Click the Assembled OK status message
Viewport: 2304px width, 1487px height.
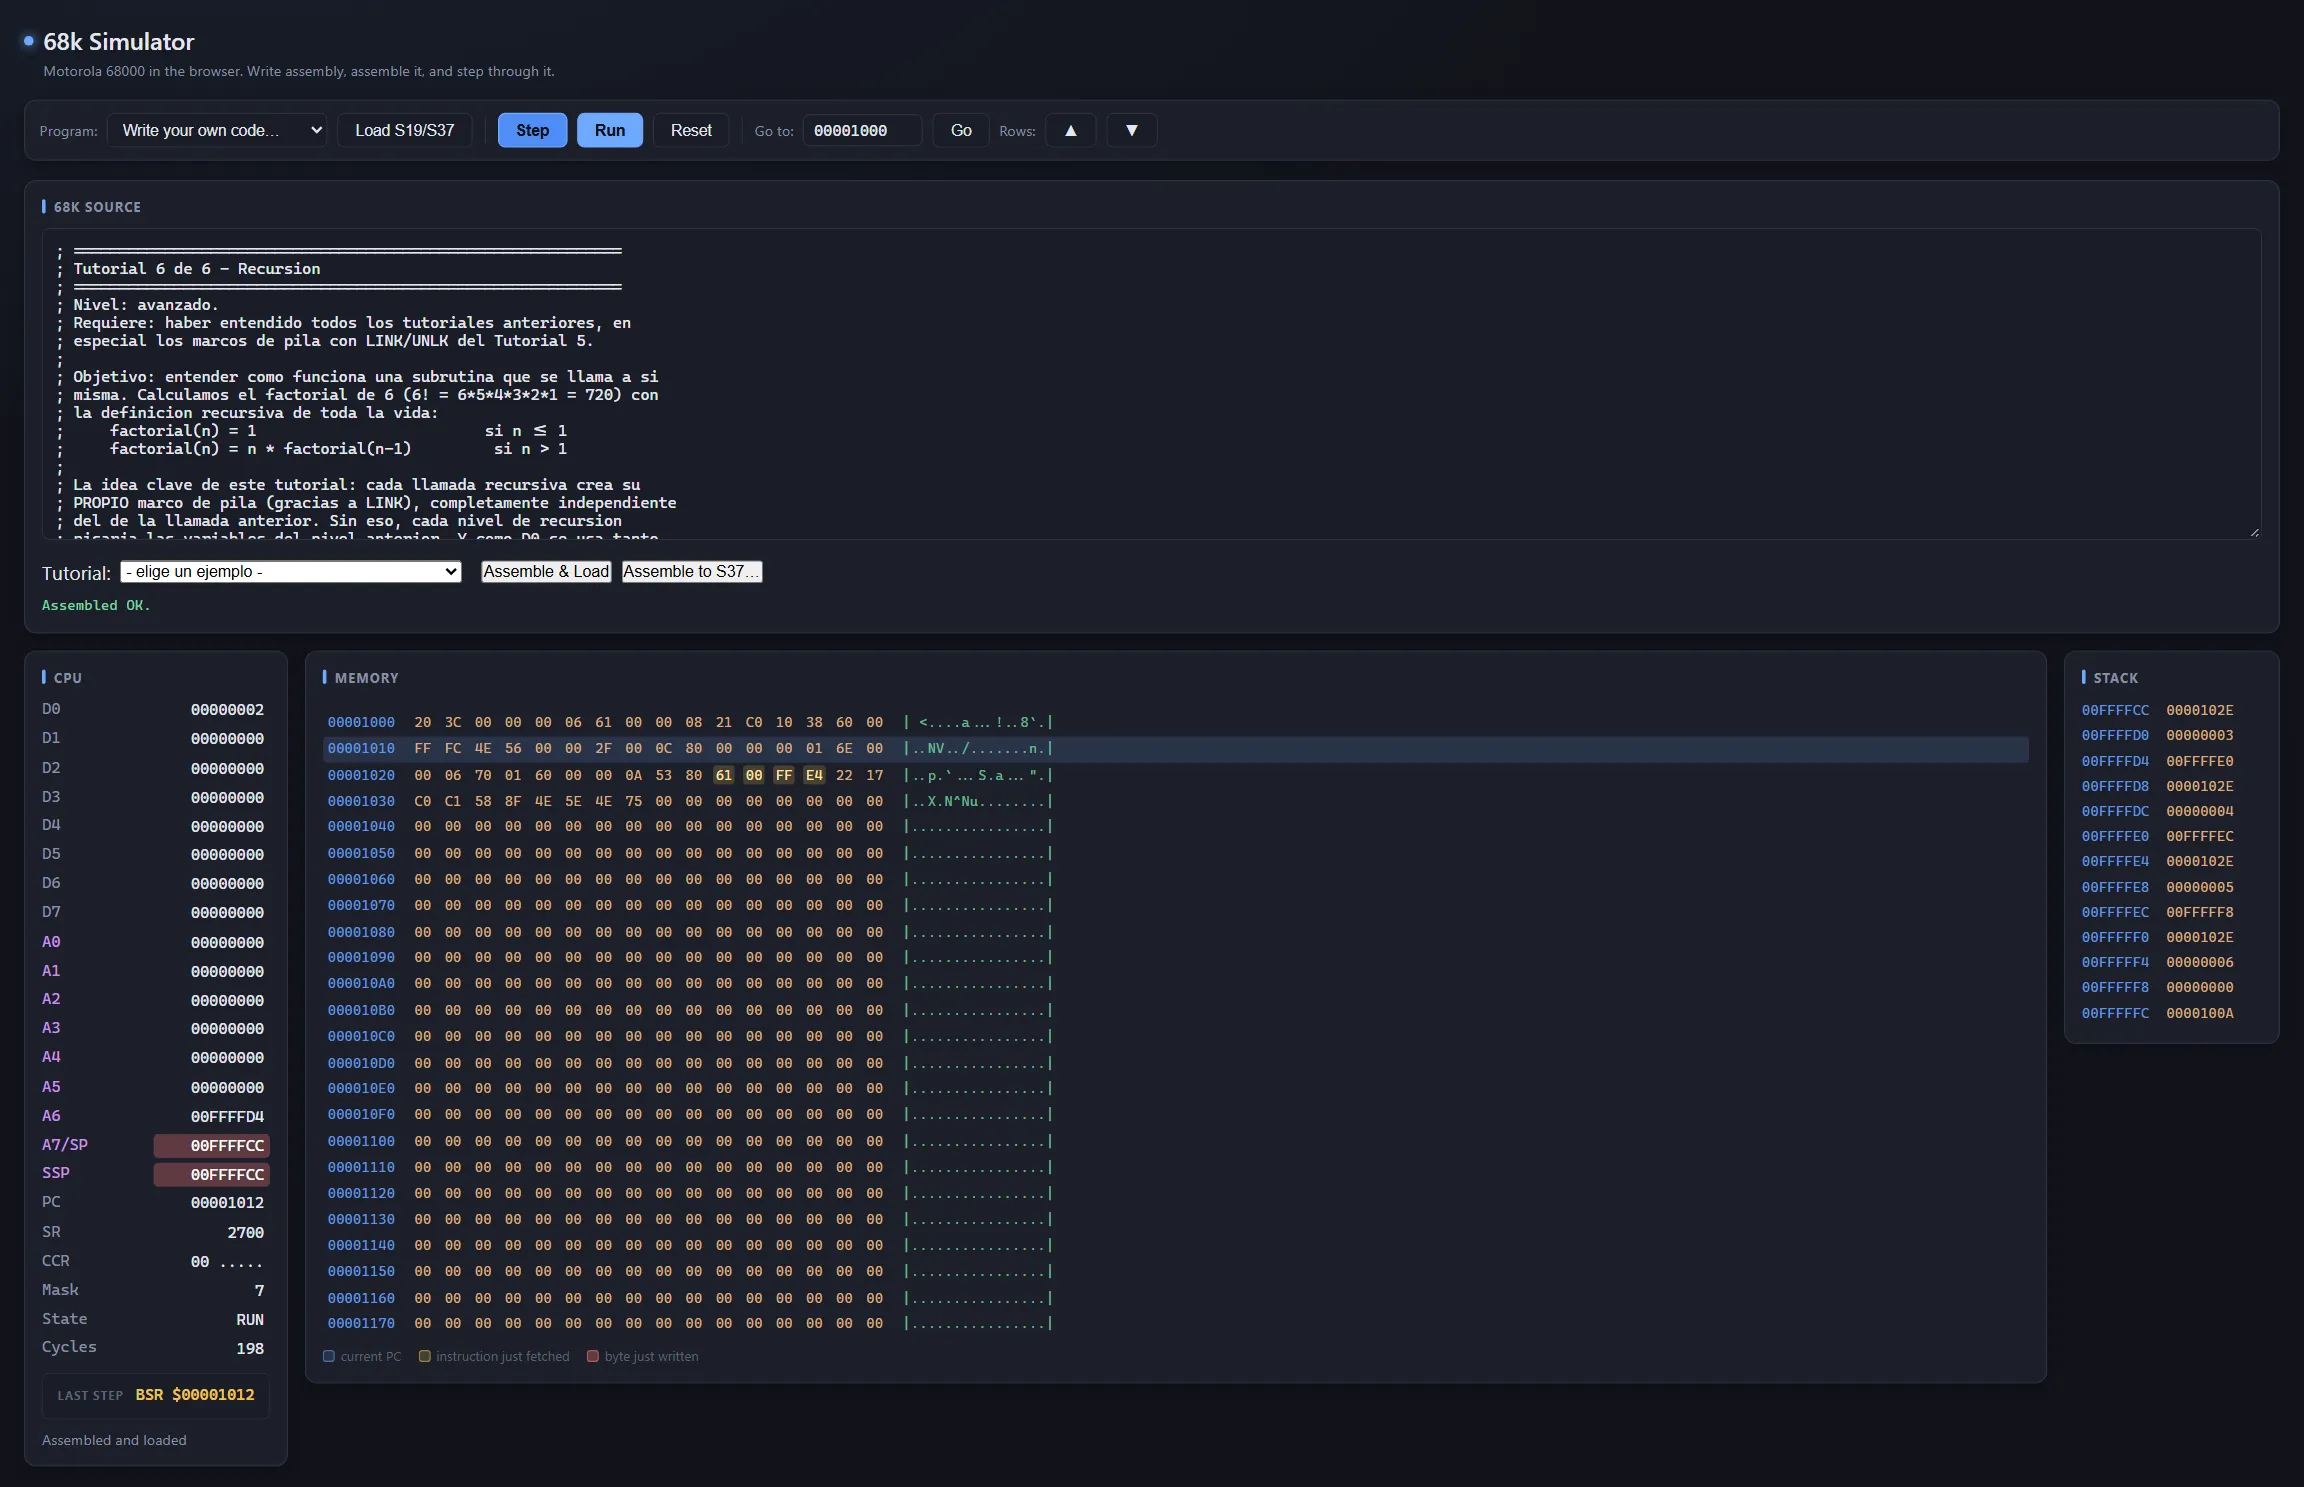96,605
